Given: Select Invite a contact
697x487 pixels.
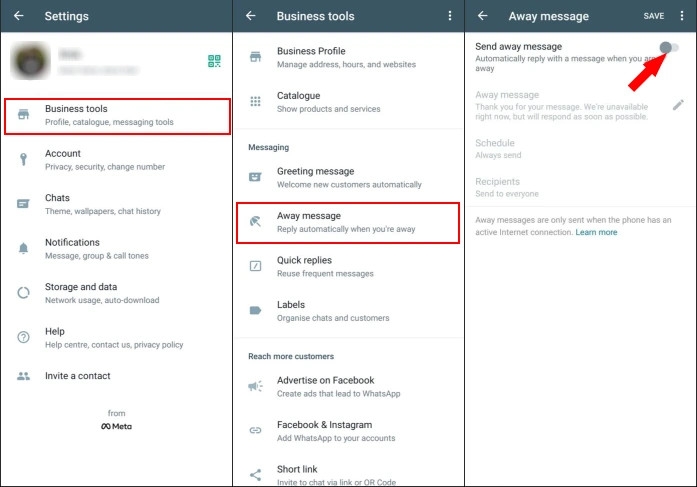Looking at the screenshot, I should point(116,376).
